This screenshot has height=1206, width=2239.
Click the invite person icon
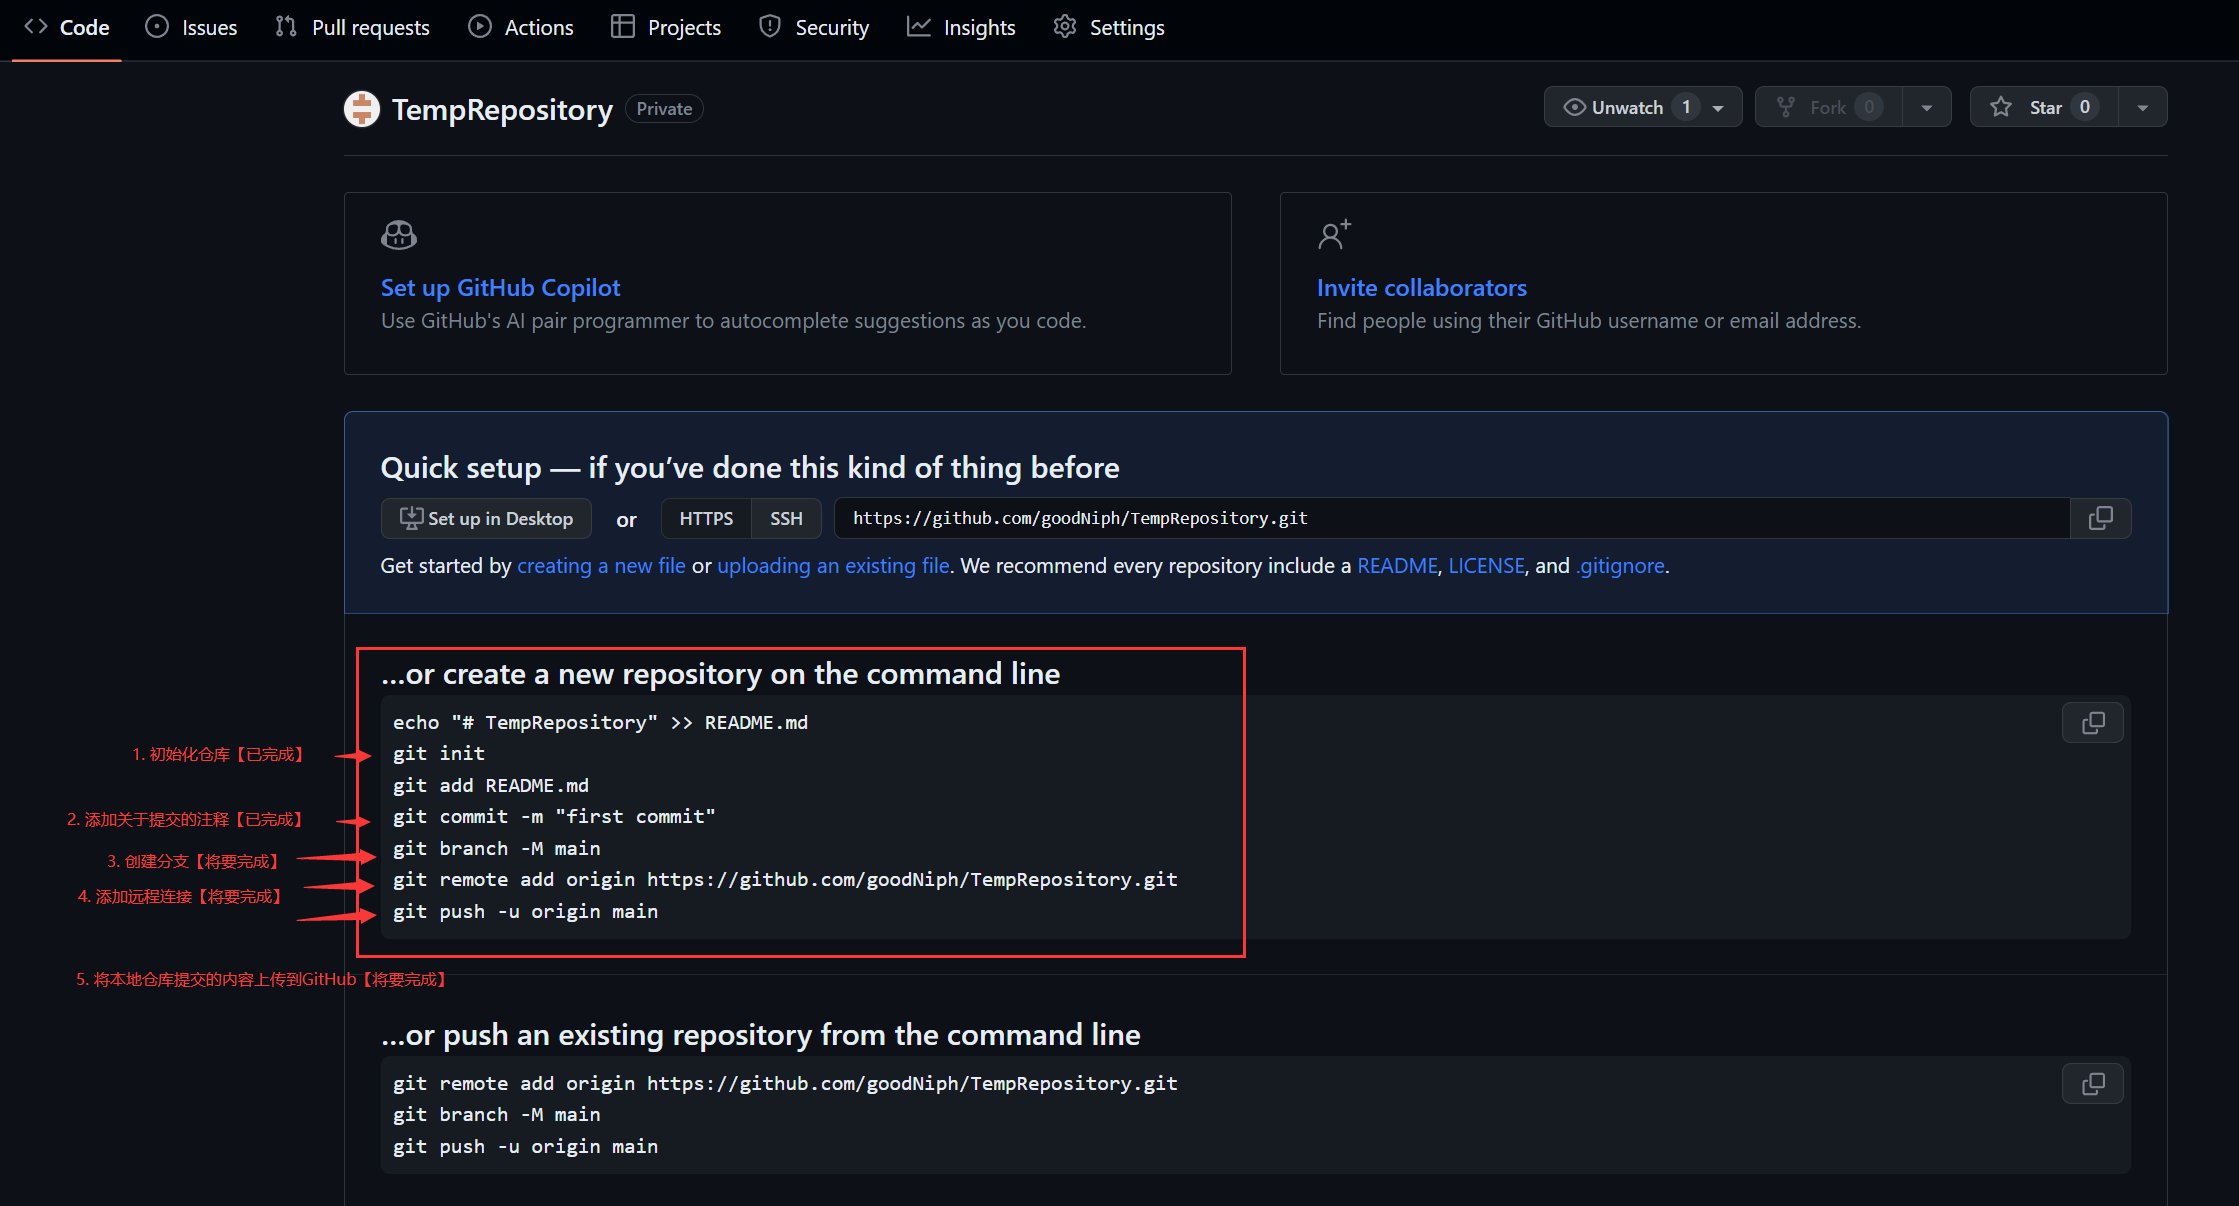pos(1334,235)
